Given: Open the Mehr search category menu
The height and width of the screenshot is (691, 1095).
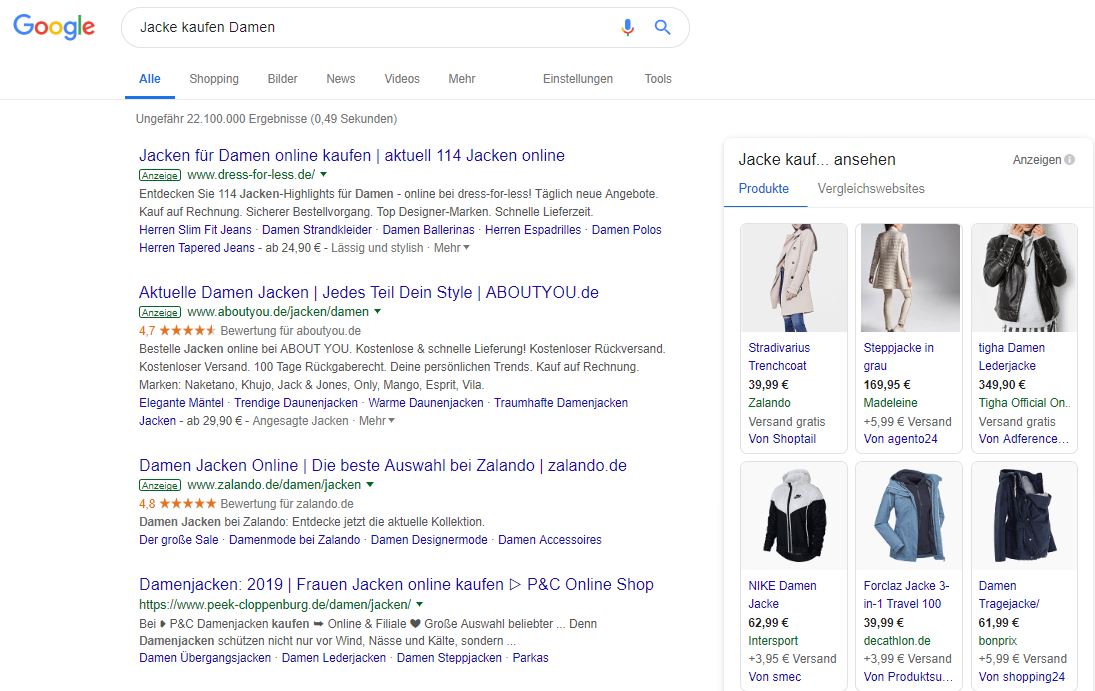Looking at the screenshot, I should click(x=462, y=79).
